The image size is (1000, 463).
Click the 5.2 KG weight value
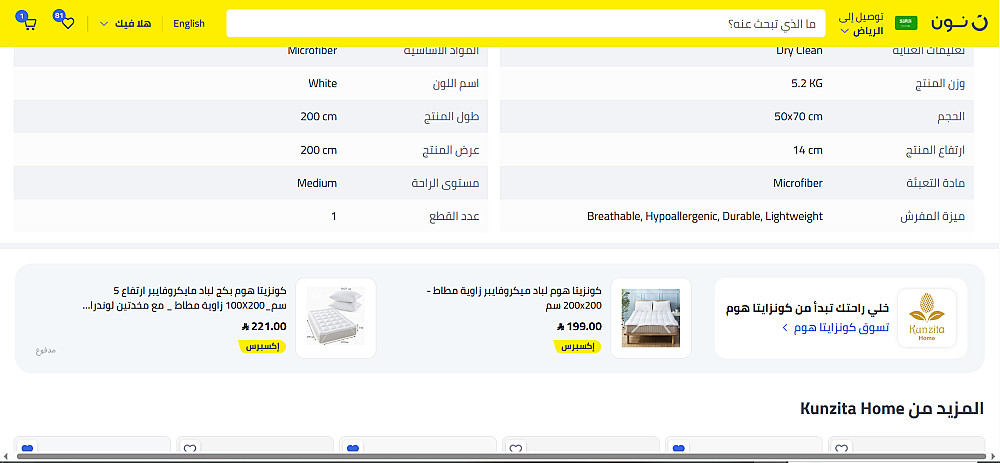tap(807, 83)
